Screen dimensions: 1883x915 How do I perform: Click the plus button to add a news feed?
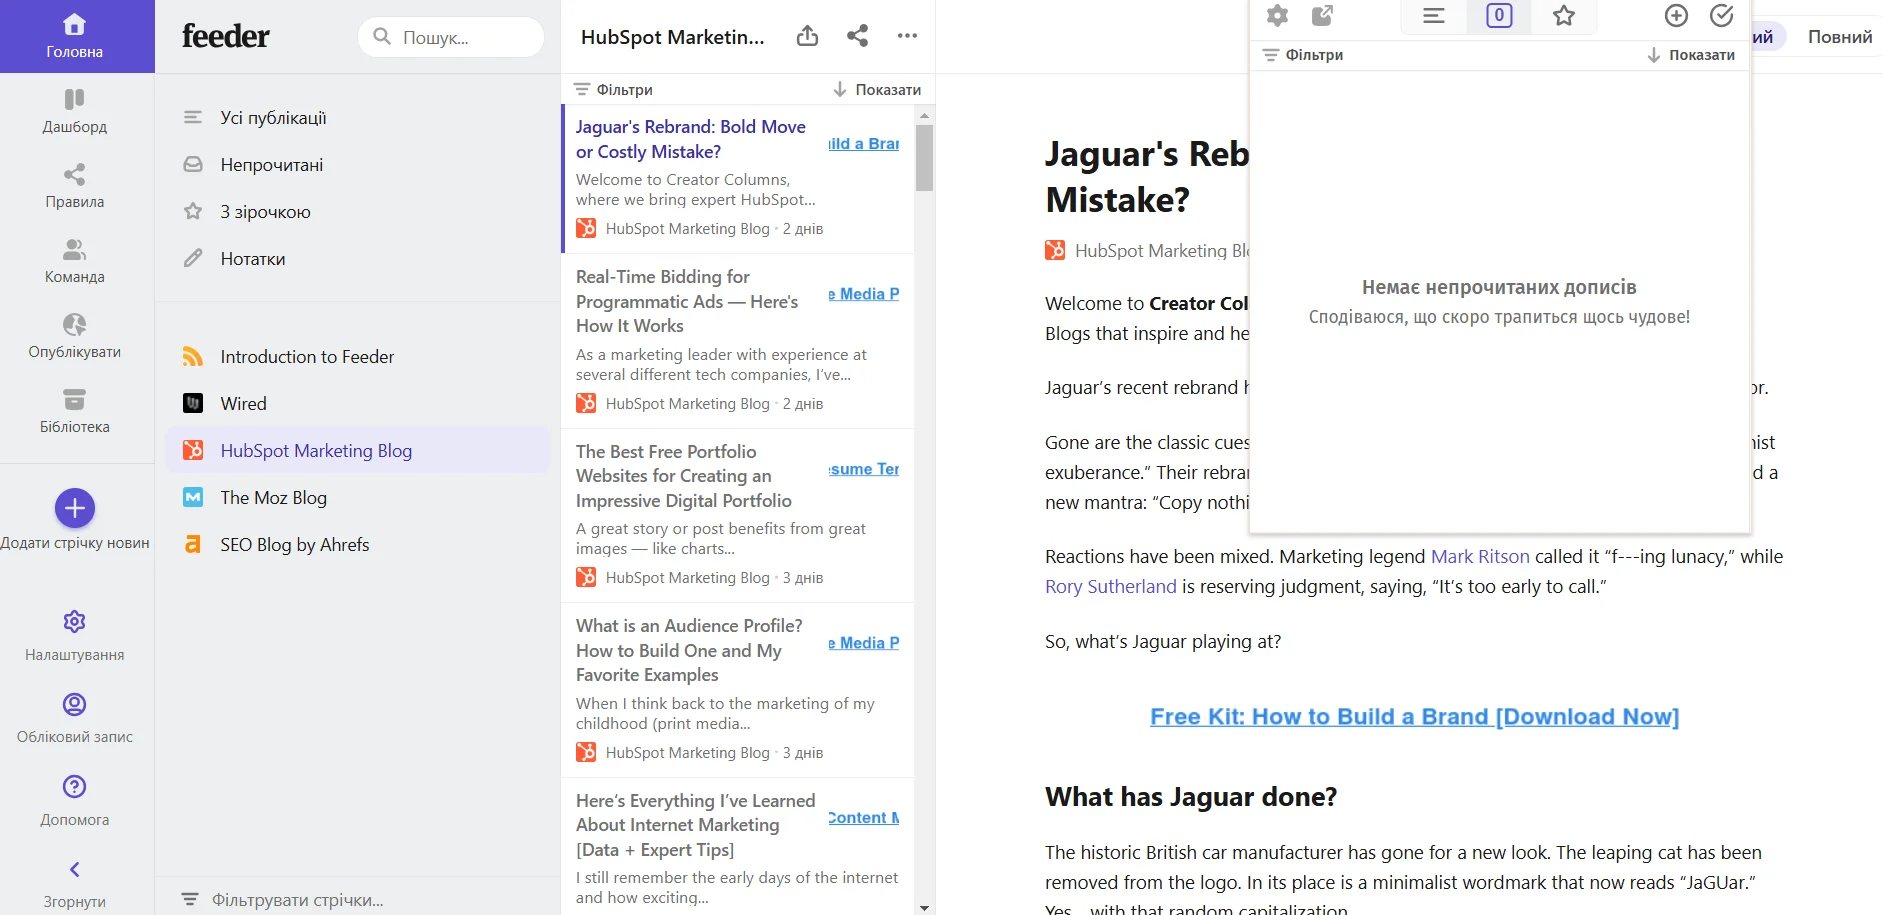pos(75,508)
